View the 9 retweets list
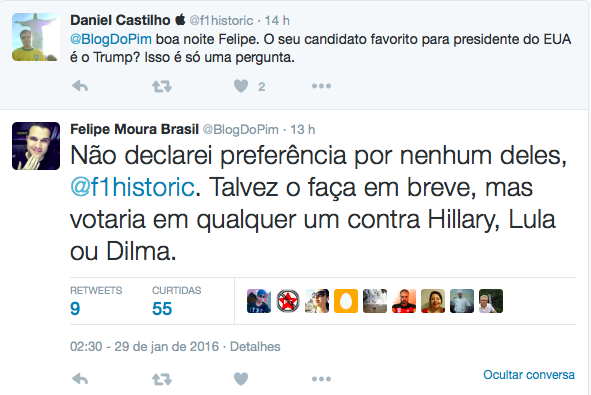This screenshot has width=591, height=395. pyautogui.click(x=96, y=301)
